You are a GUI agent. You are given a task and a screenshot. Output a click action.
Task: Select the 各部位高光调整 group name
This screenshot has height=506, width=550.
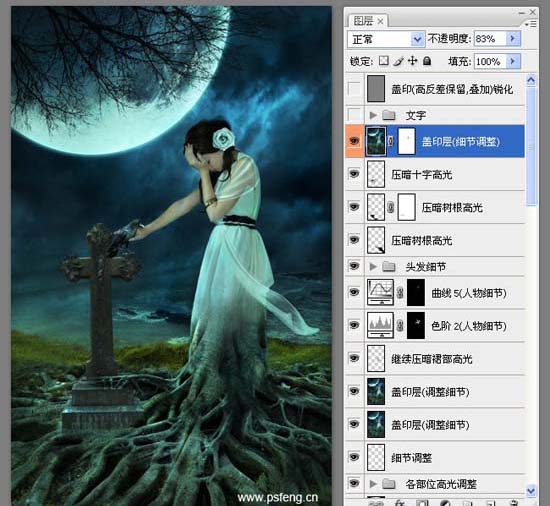click(441, 485)
